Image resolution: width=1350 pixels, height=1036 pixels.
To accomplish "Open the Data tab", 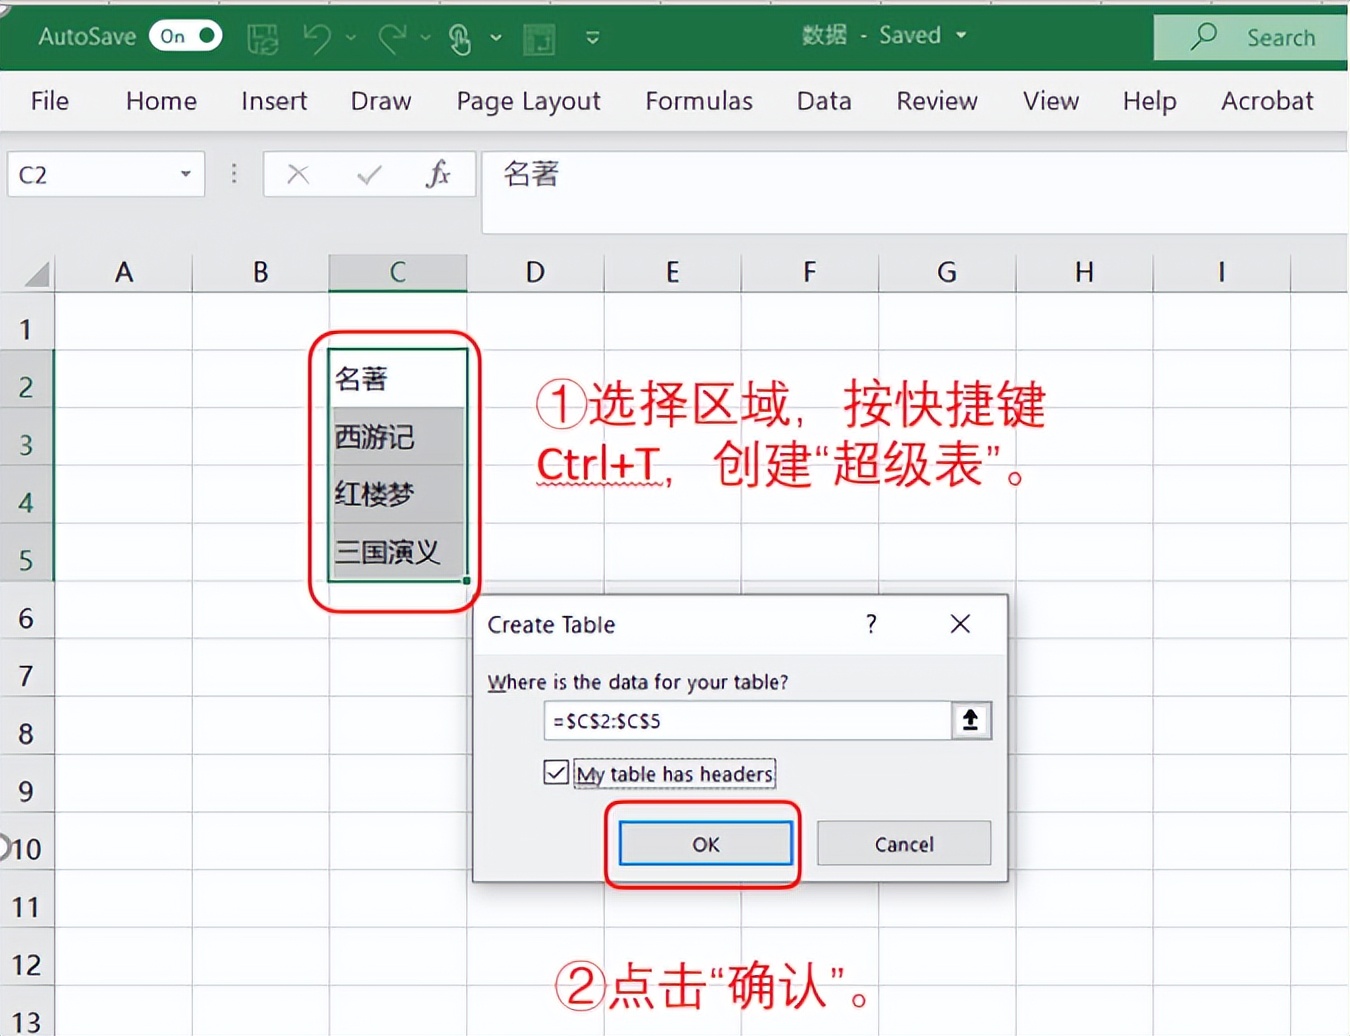I will click(824, 101).
